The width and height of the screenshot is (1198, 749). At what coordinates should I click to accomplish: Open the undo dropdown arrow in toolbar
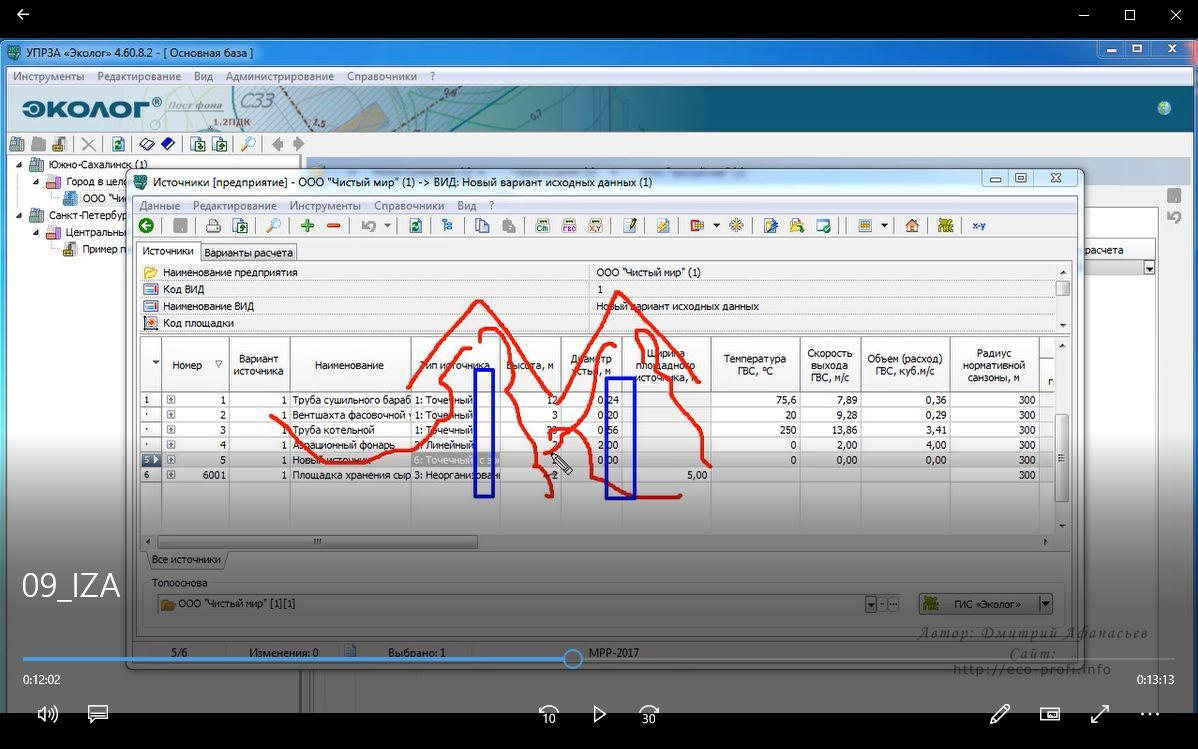[x=387, y=226]
